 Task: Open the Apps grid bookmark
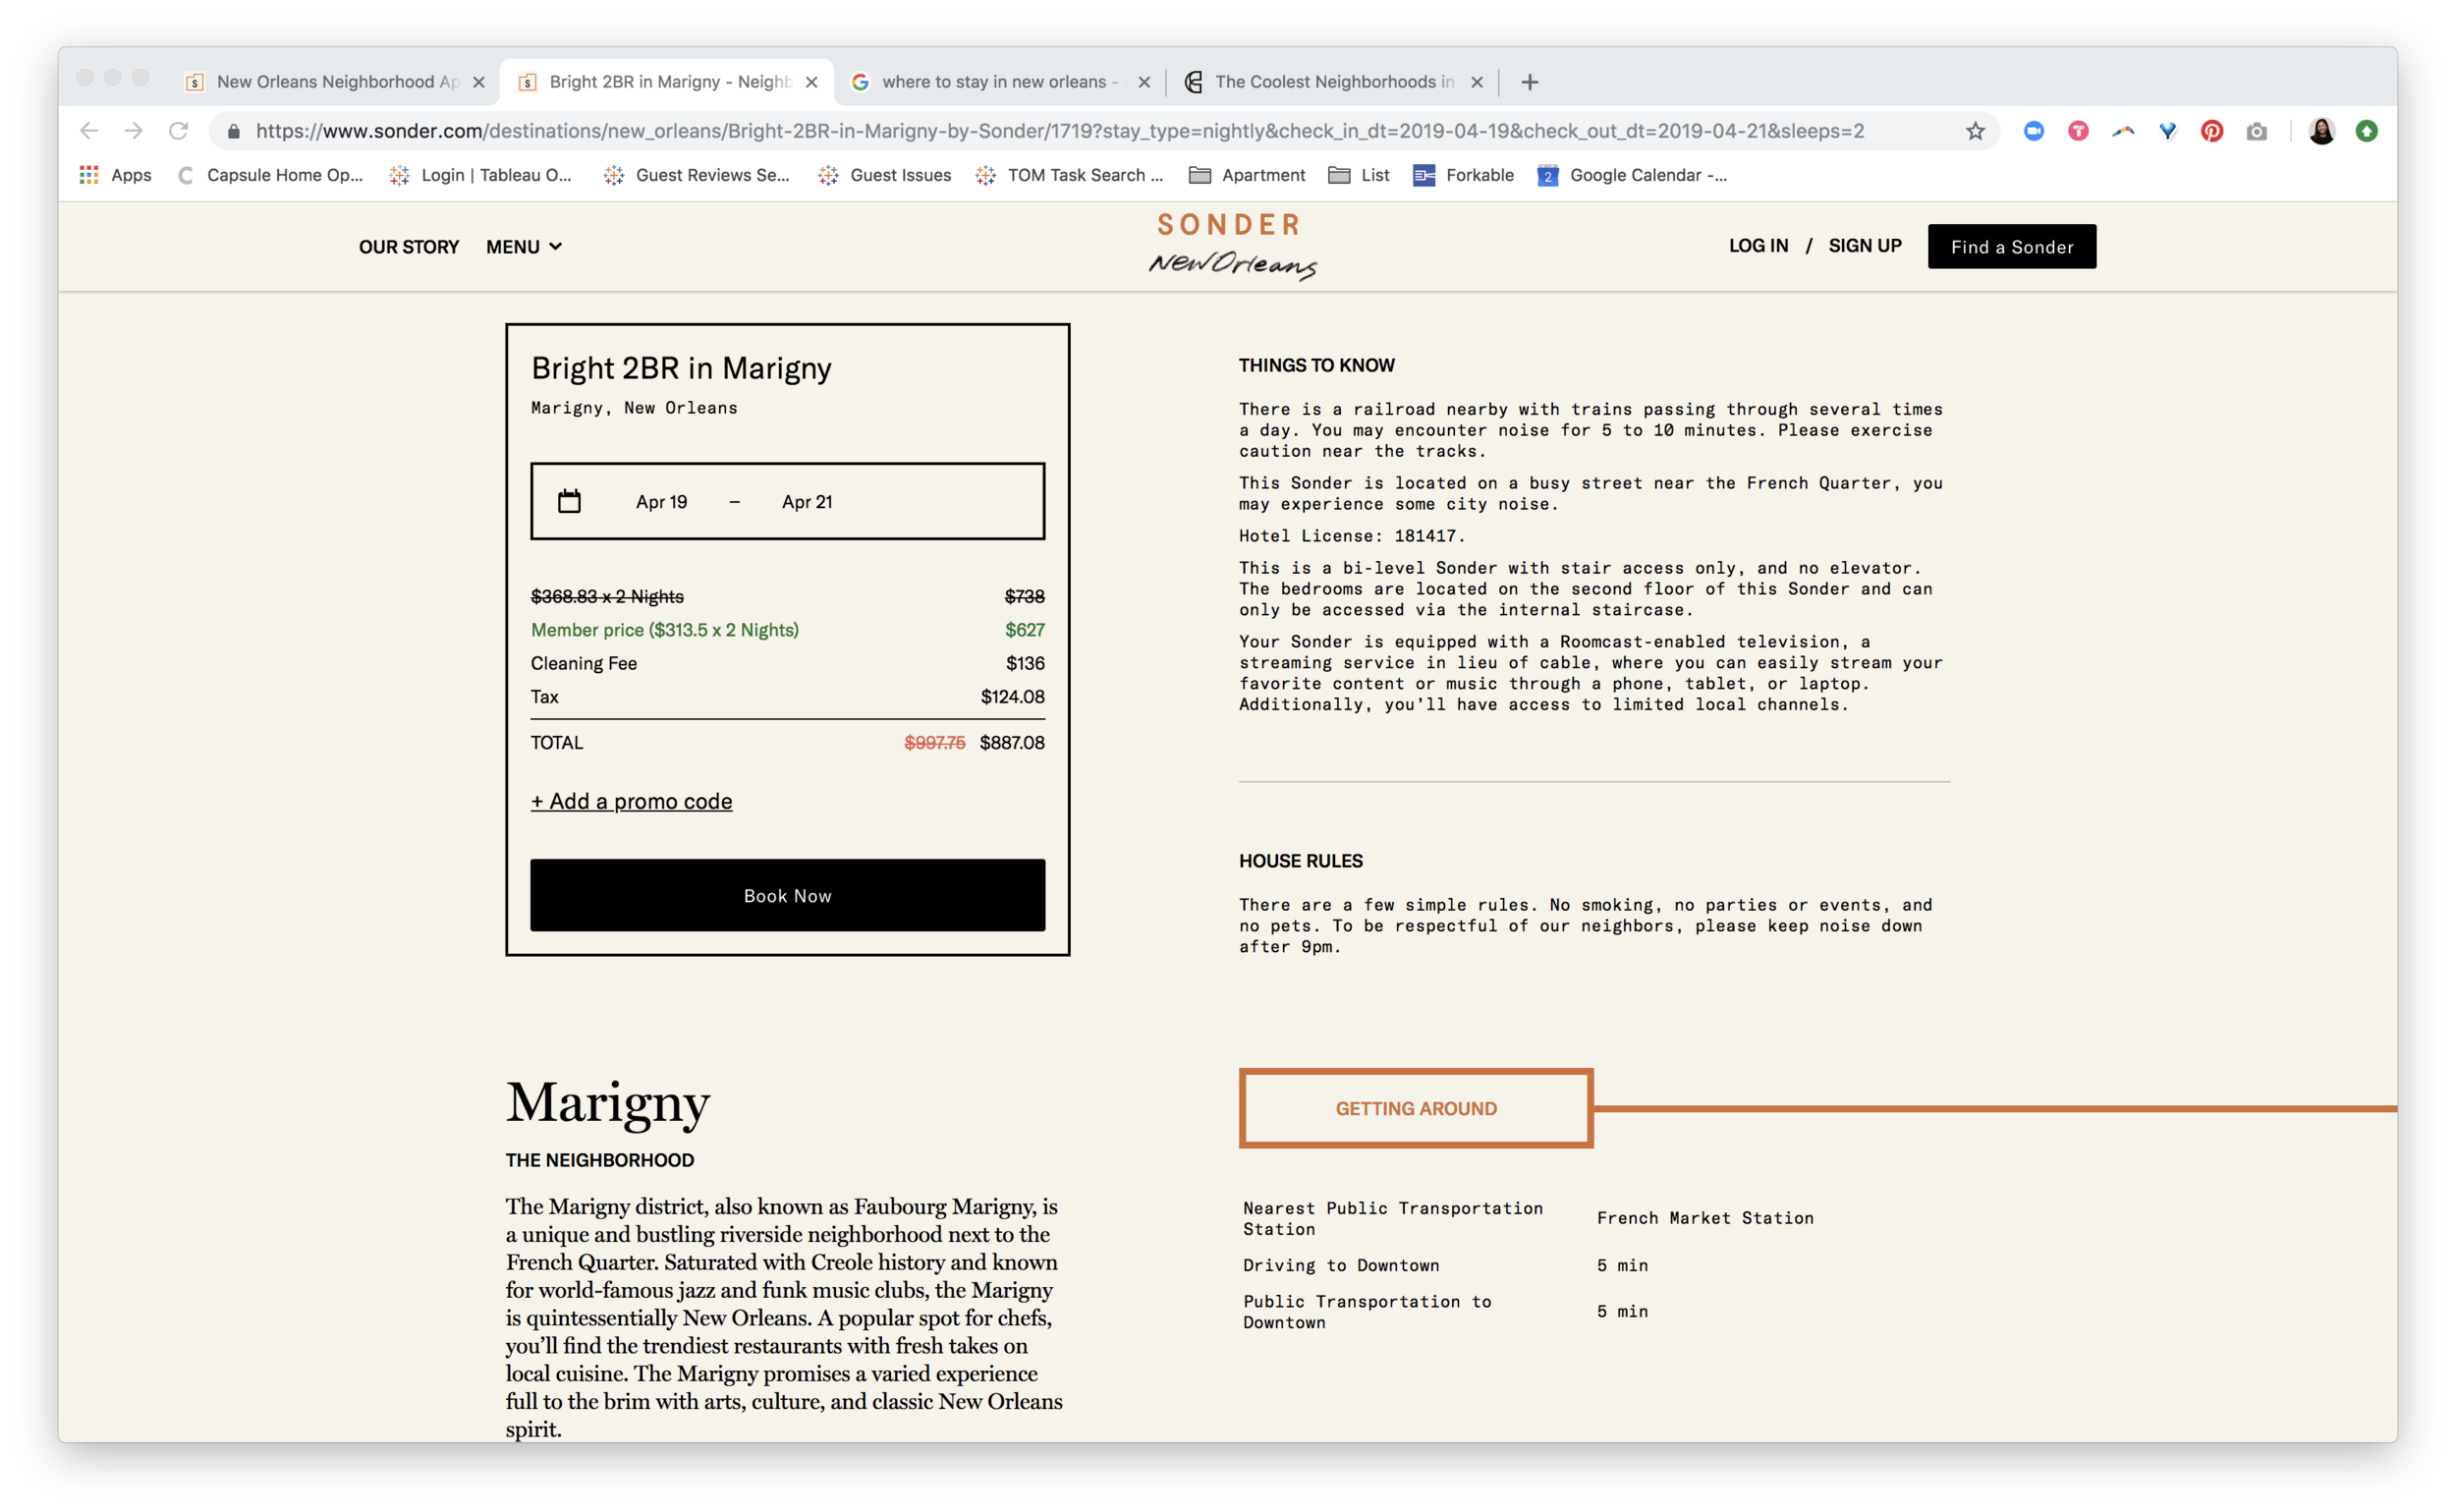coord(116,175)
